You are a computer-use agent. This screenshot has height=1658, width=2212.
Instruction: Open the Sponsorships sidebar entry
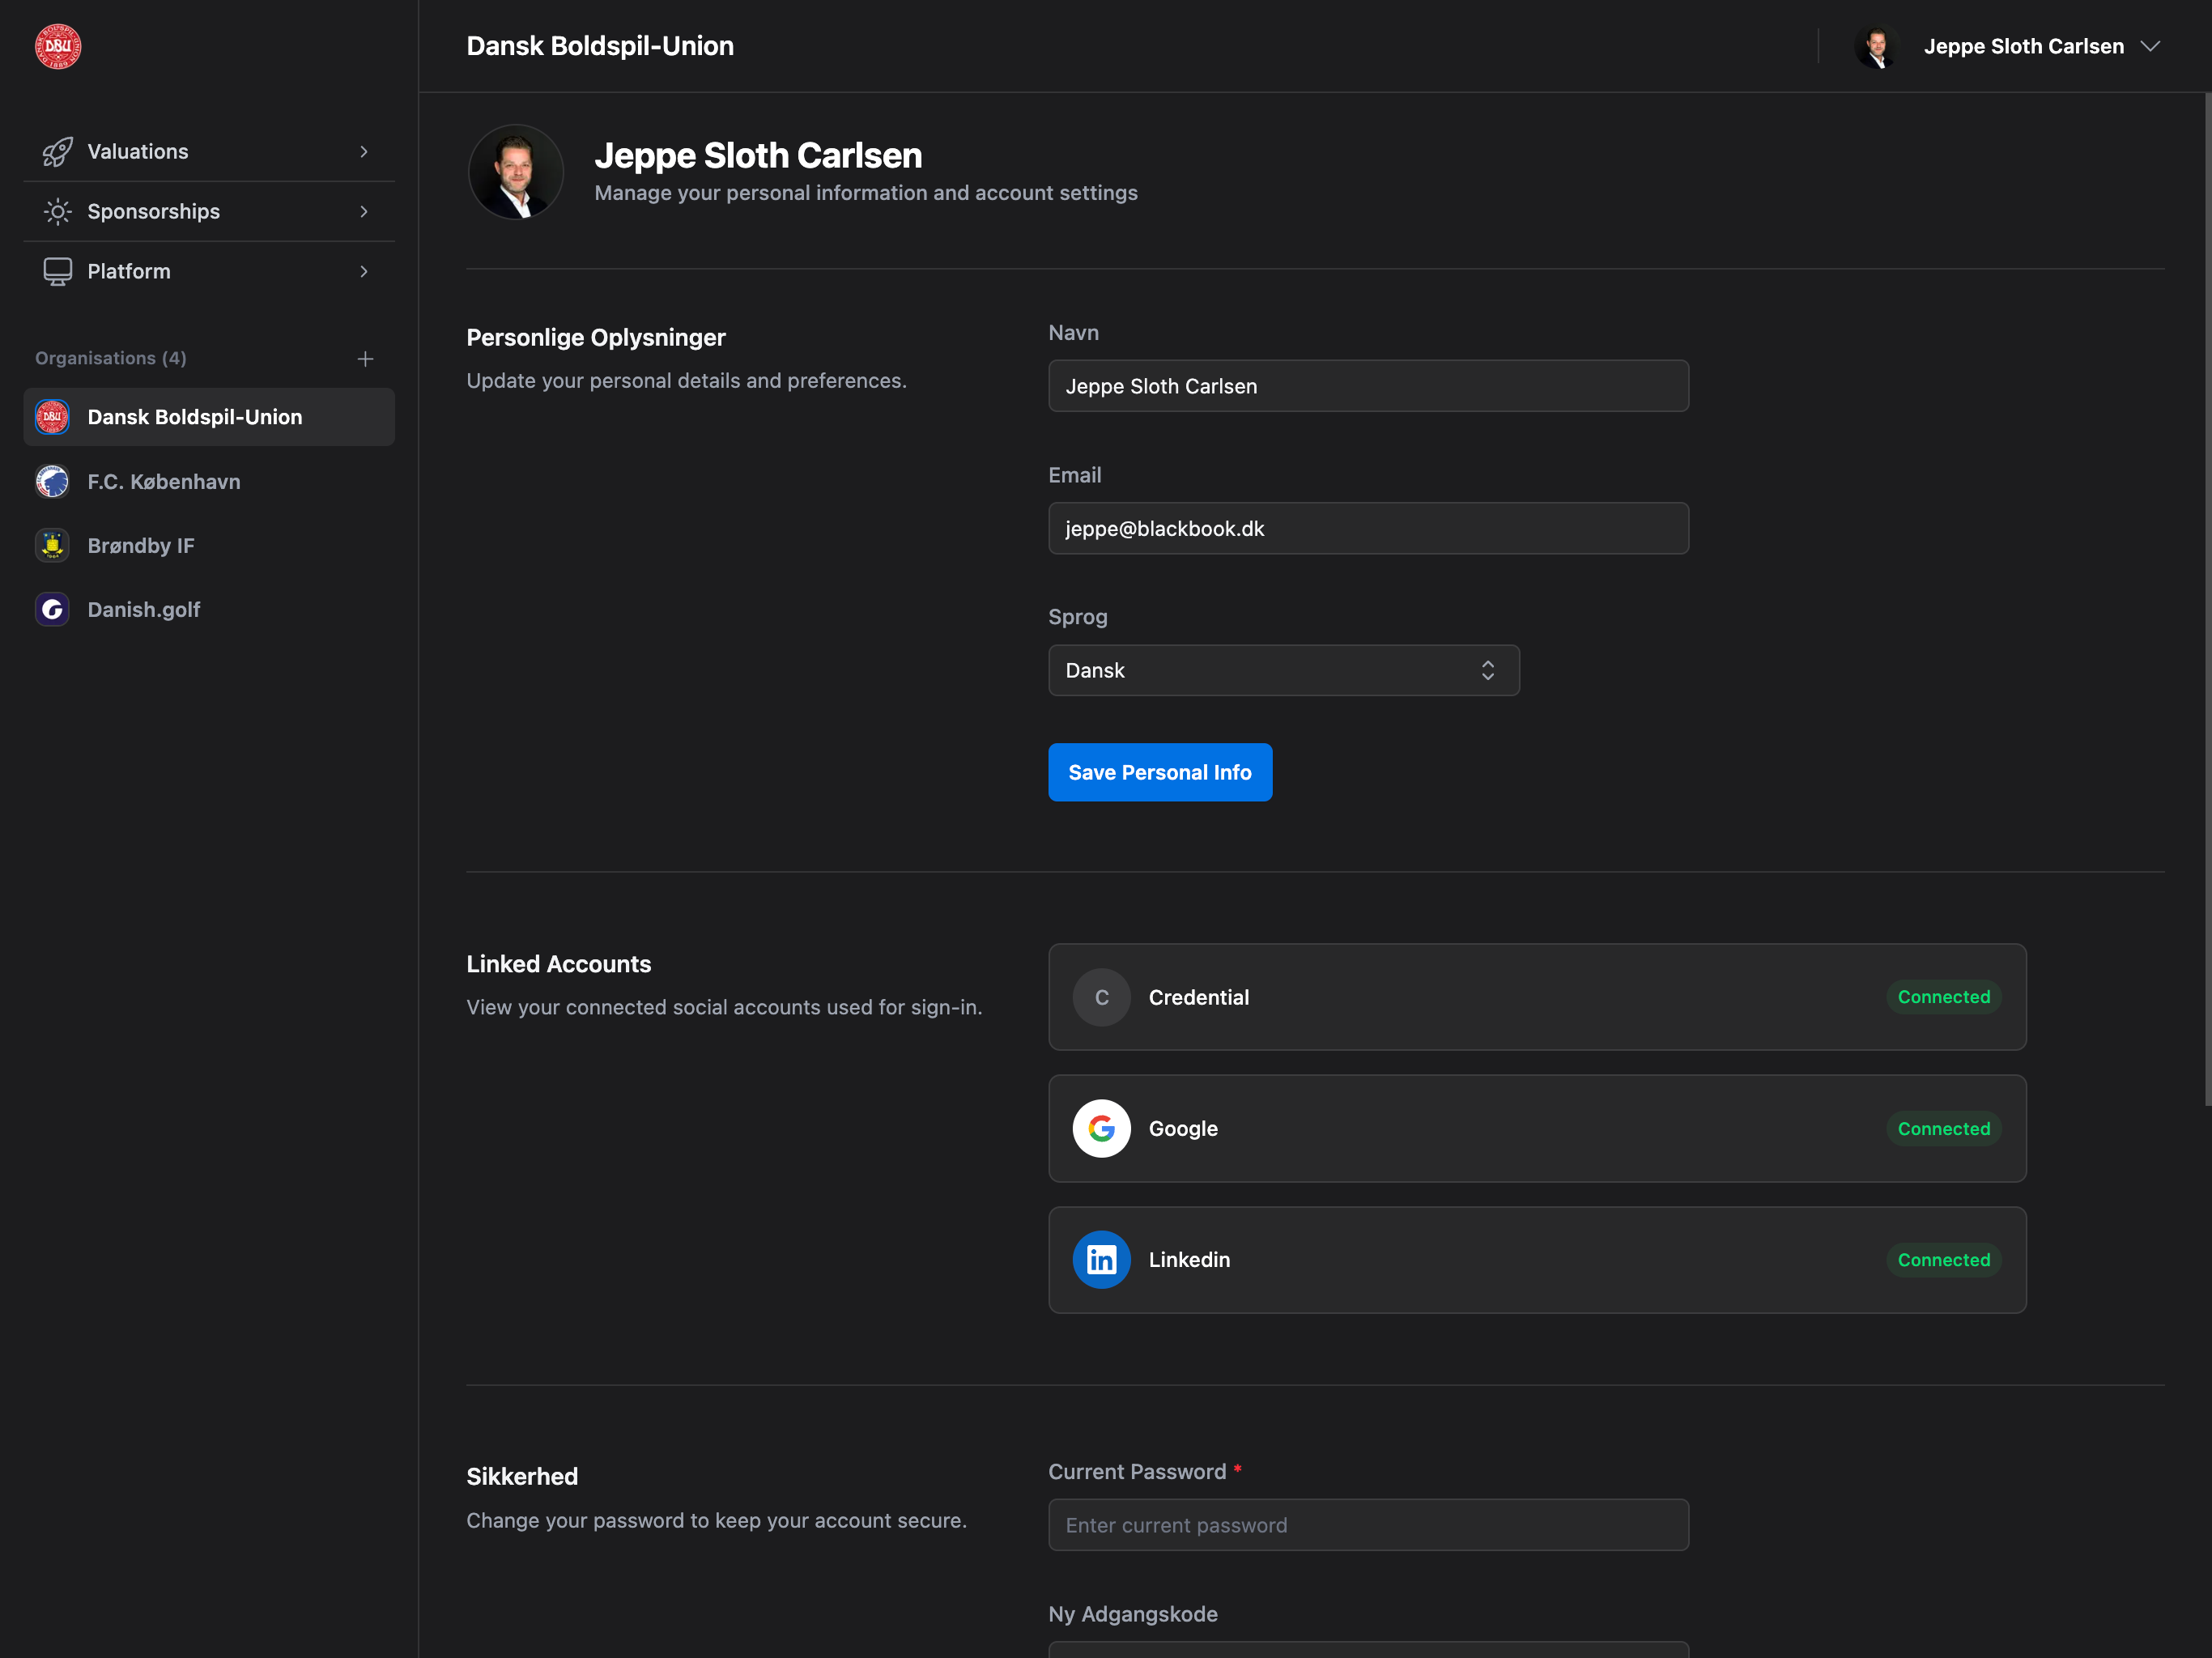point(153,211)
